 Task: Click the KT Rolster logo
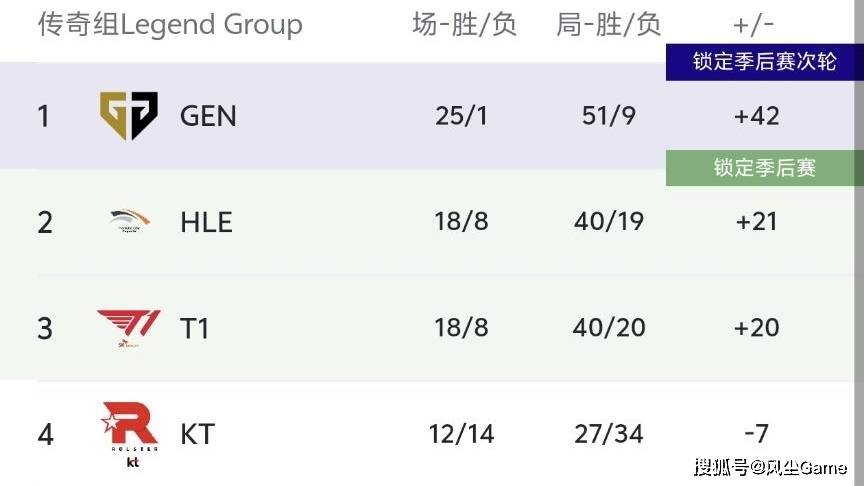pyautogui.click(x=130, y=435)
